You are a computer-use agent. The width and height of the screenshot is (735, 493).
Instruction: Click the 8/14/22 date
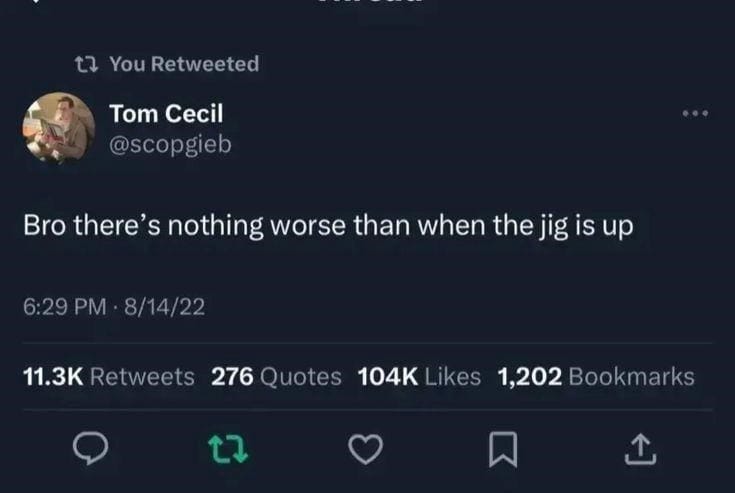click(165, 307)
